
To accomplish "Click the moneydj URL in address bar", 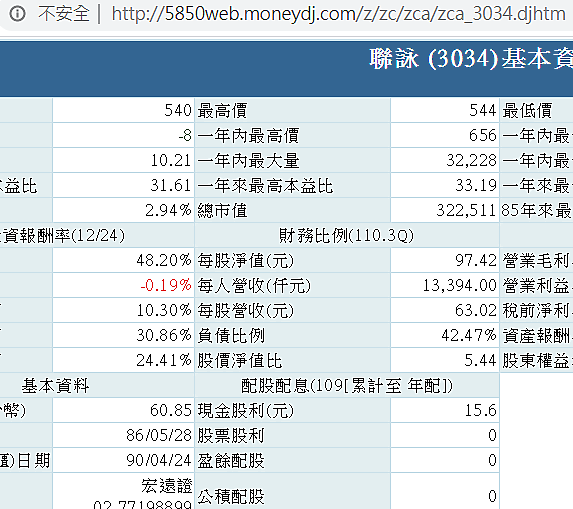I will tap(338, 14).
